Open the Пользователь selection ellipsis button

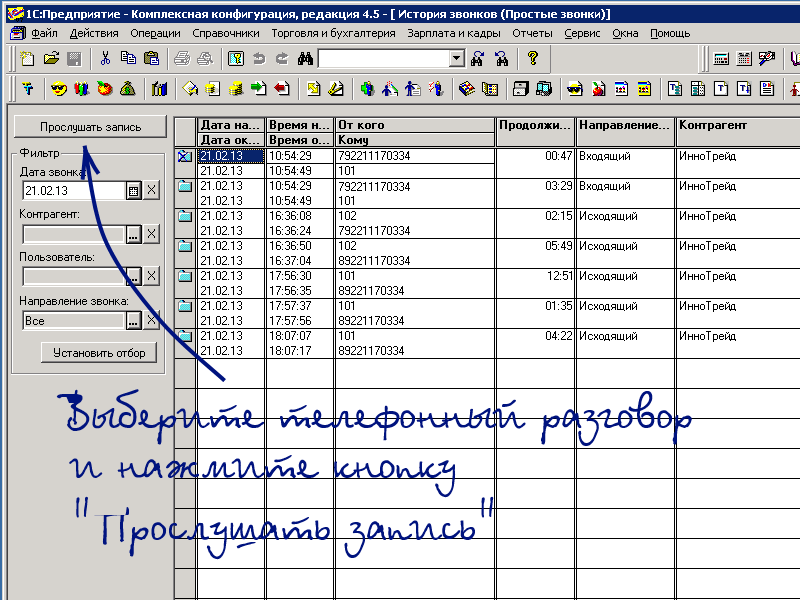pyautogui.click(x=134, y=277)
